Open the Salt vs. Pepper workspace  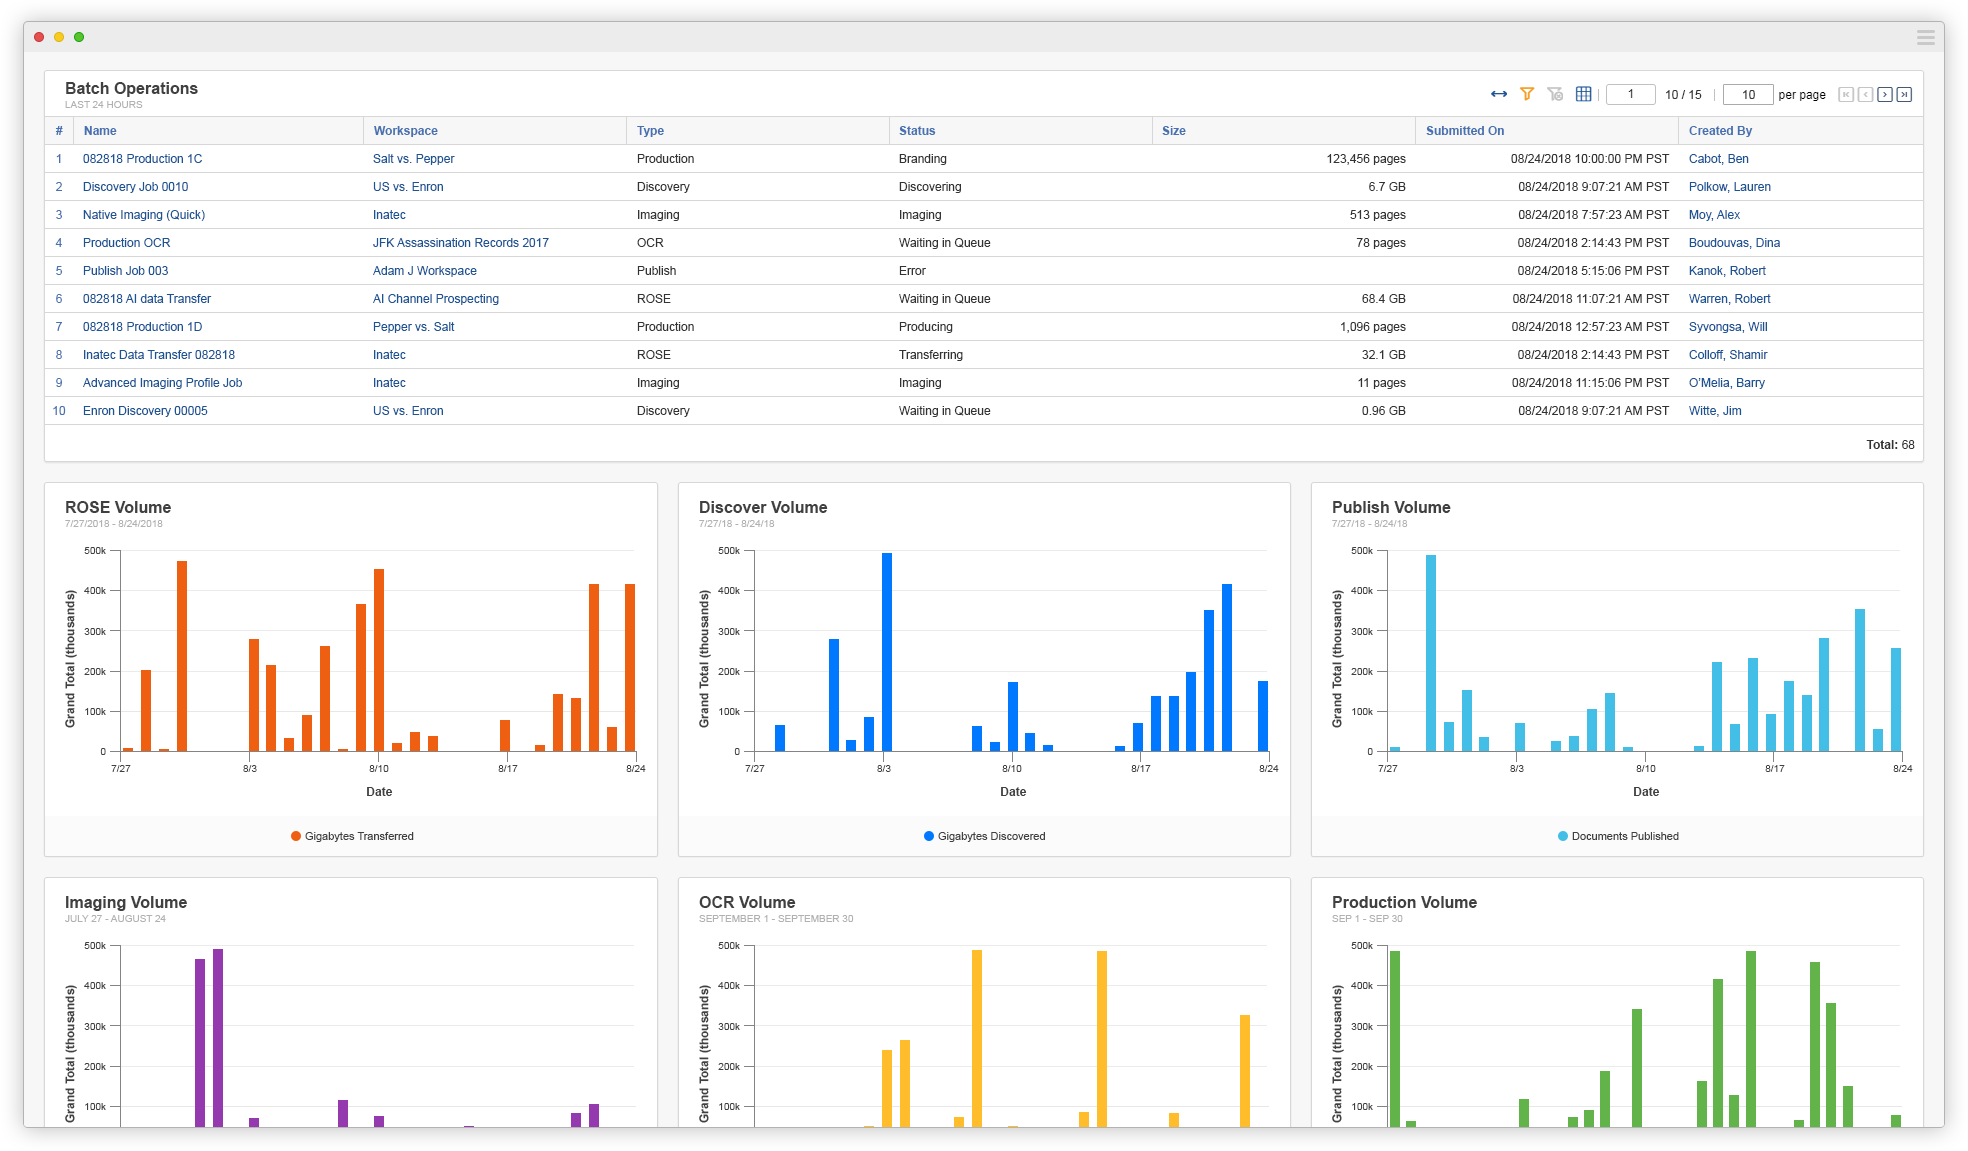(413, 159)
